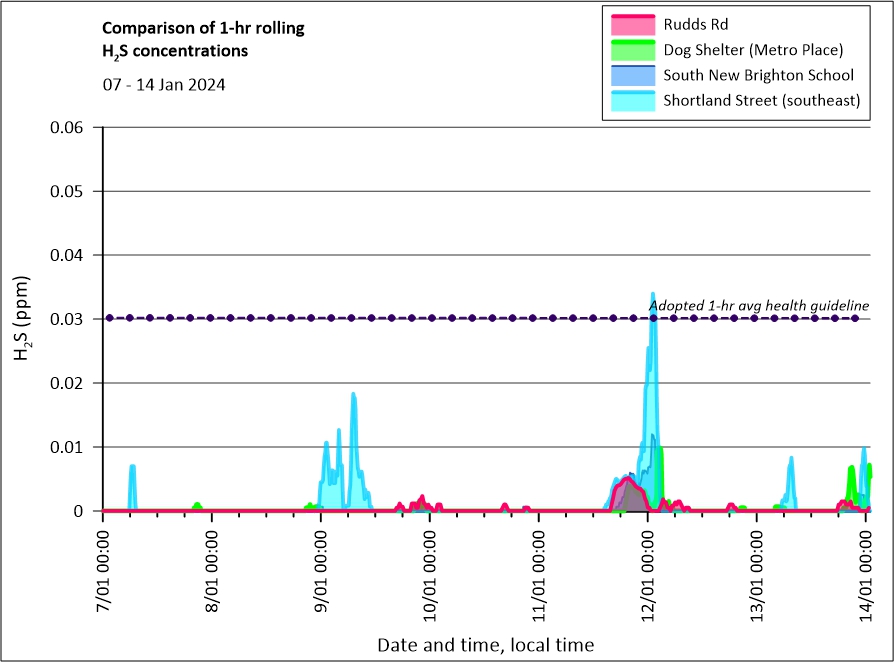Click the cyan Shortland Street legend swatch
This screenshot has height=662, width=894.
pos(632,100)
